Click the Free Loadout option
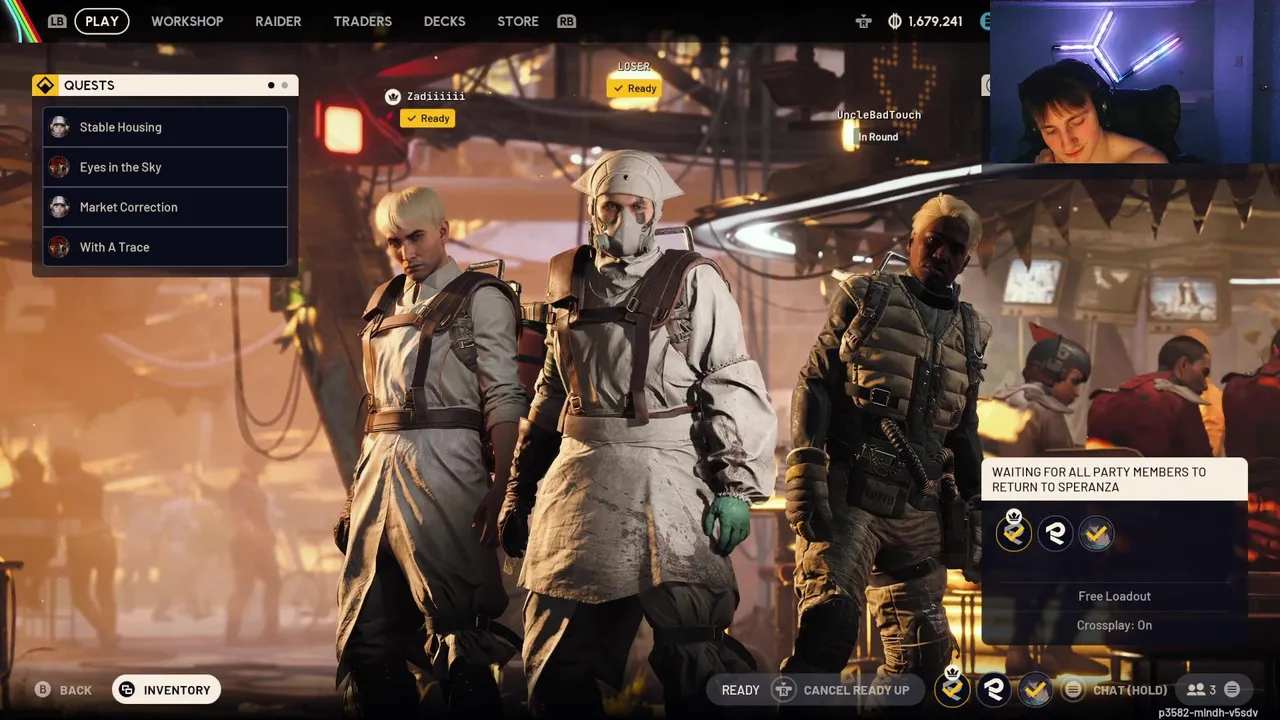Screen dimensions: 1280x720 click(x=1114, y=596)
